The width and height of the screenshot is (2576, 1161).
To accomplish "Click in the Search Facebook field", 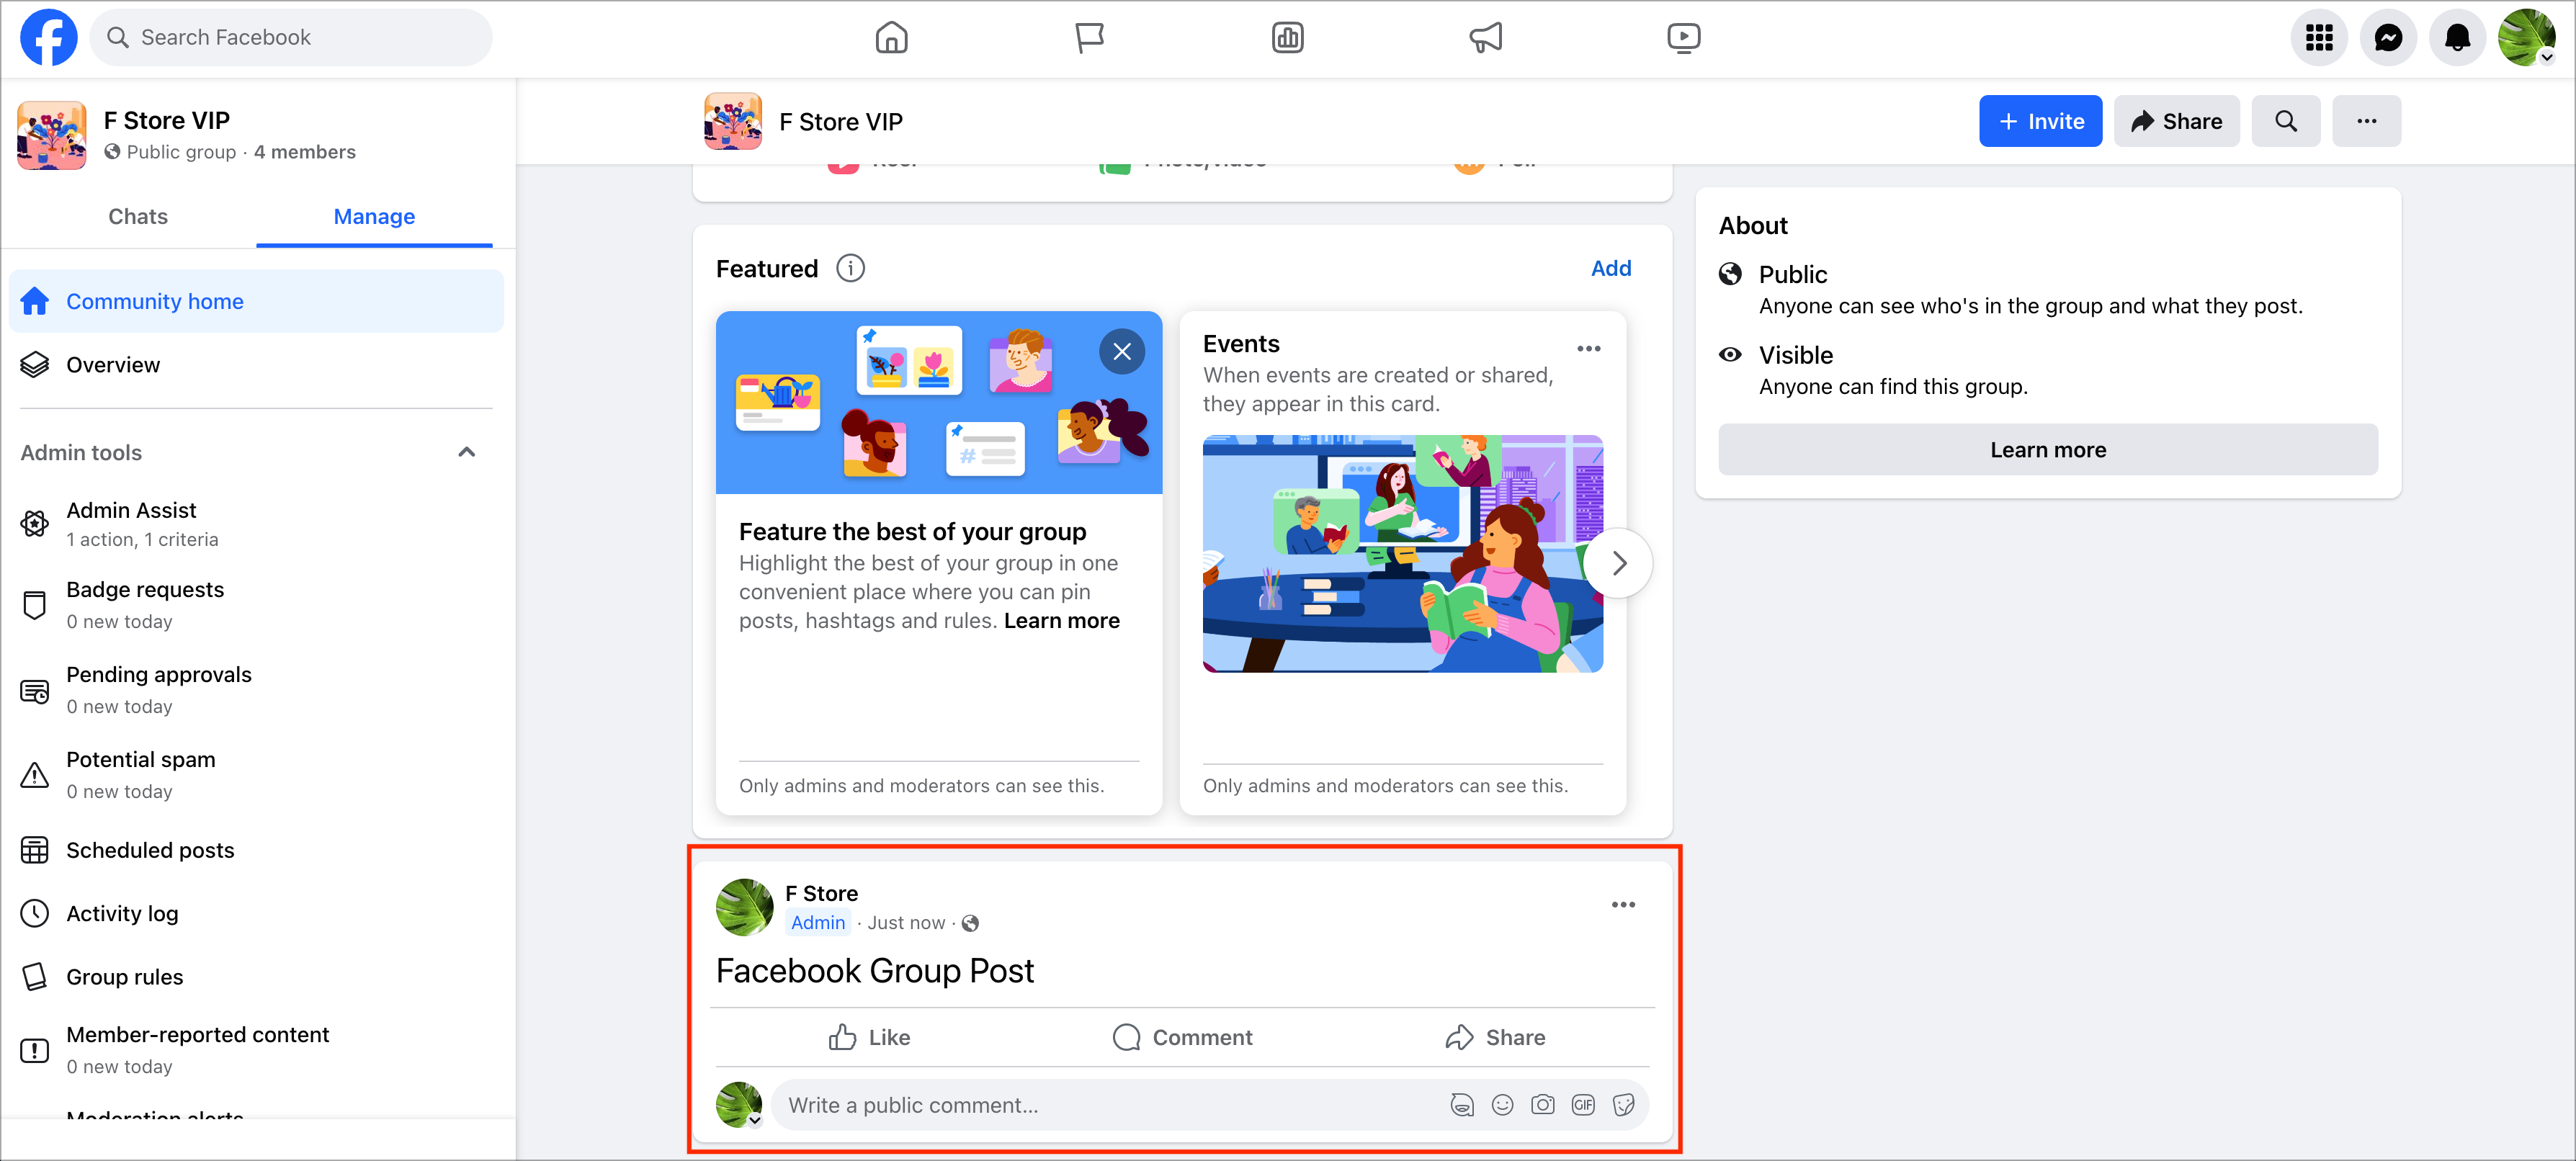I will [x=291, y=37].
